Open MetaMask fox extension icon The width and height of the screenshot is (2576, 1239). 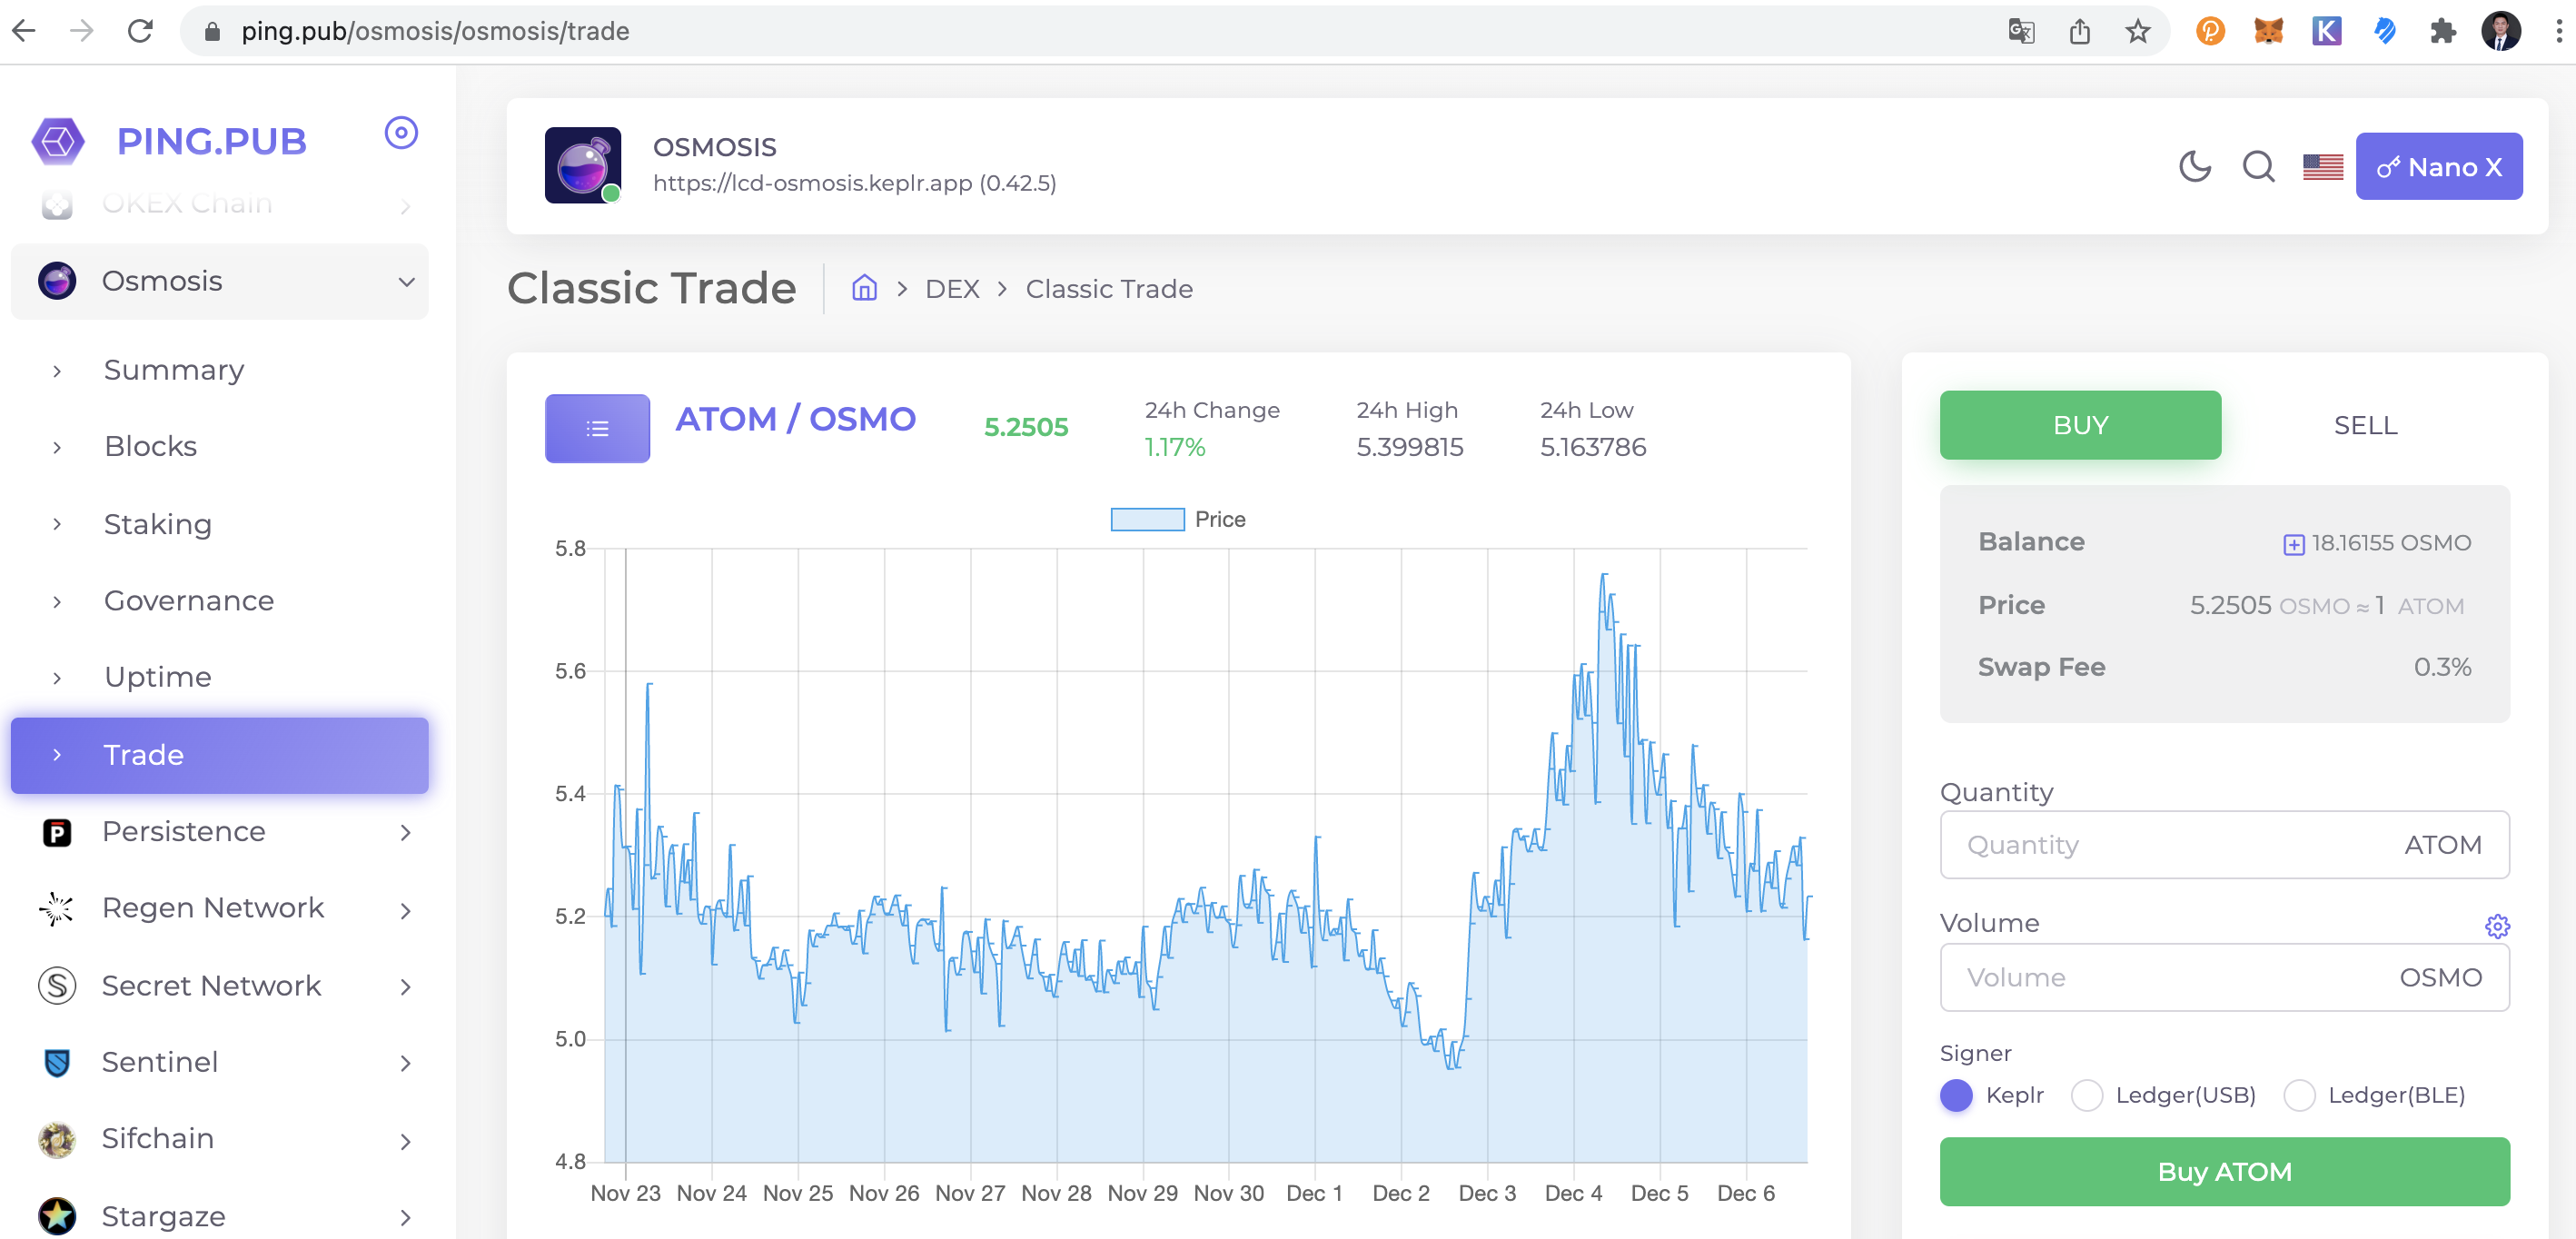[2268, 31]
